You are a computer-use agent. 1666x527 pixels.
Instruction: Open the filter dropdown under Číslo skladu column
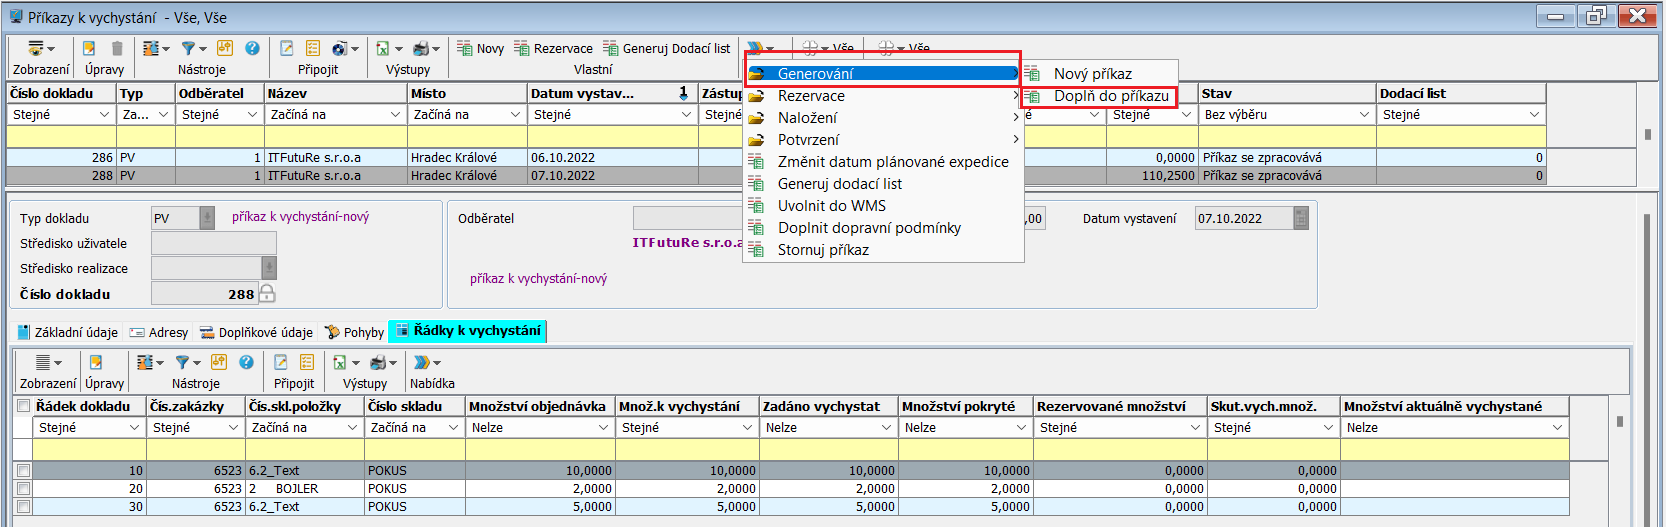pyautogui.click(x=453, y=428)
